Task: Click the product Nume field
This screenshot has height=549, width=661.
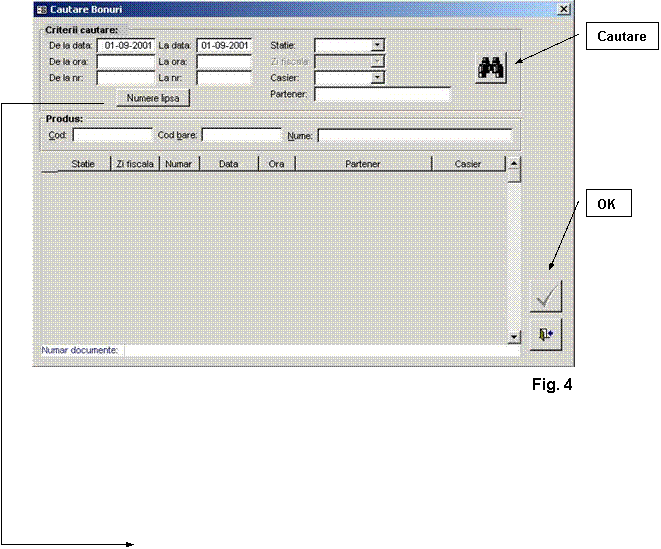Action: tap(415, 135)
